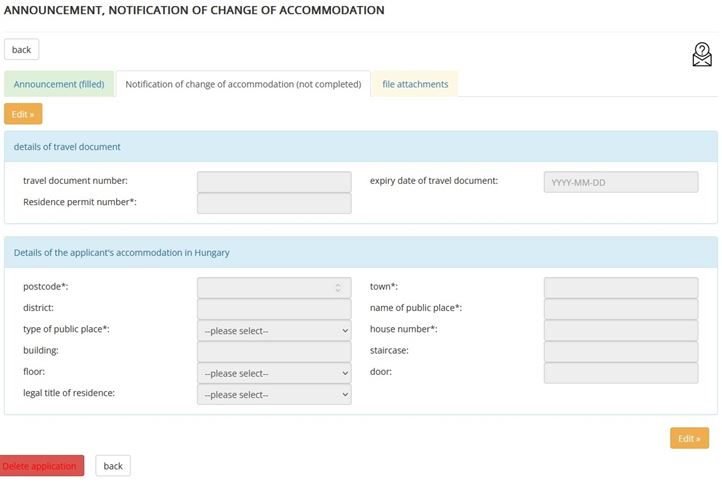Focus the name of public place field

click(621, 309)
